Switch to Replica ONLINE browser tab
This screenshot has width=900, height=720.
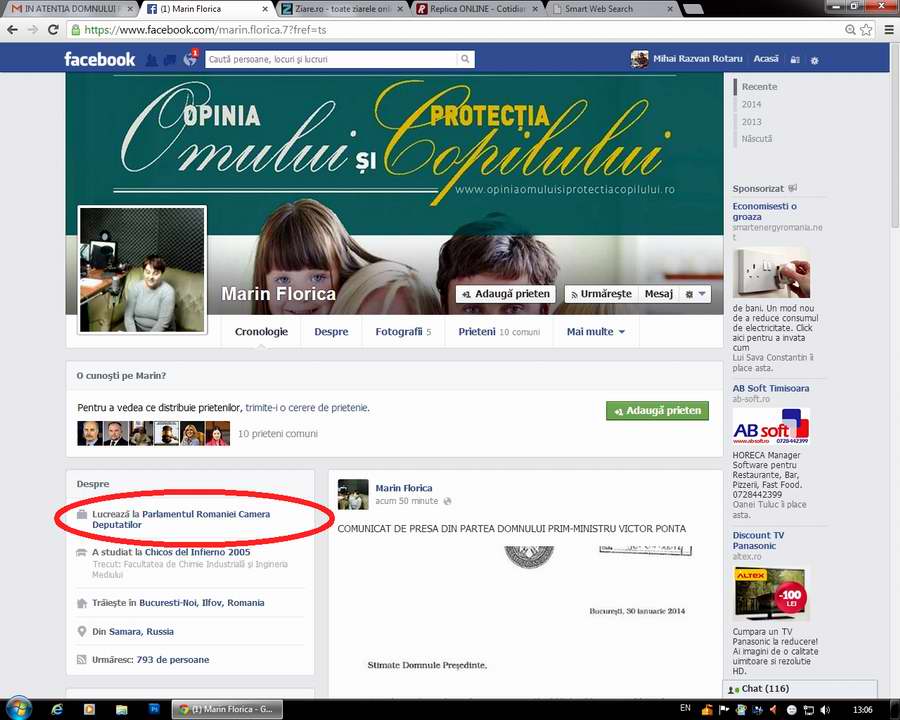point(478,9)
